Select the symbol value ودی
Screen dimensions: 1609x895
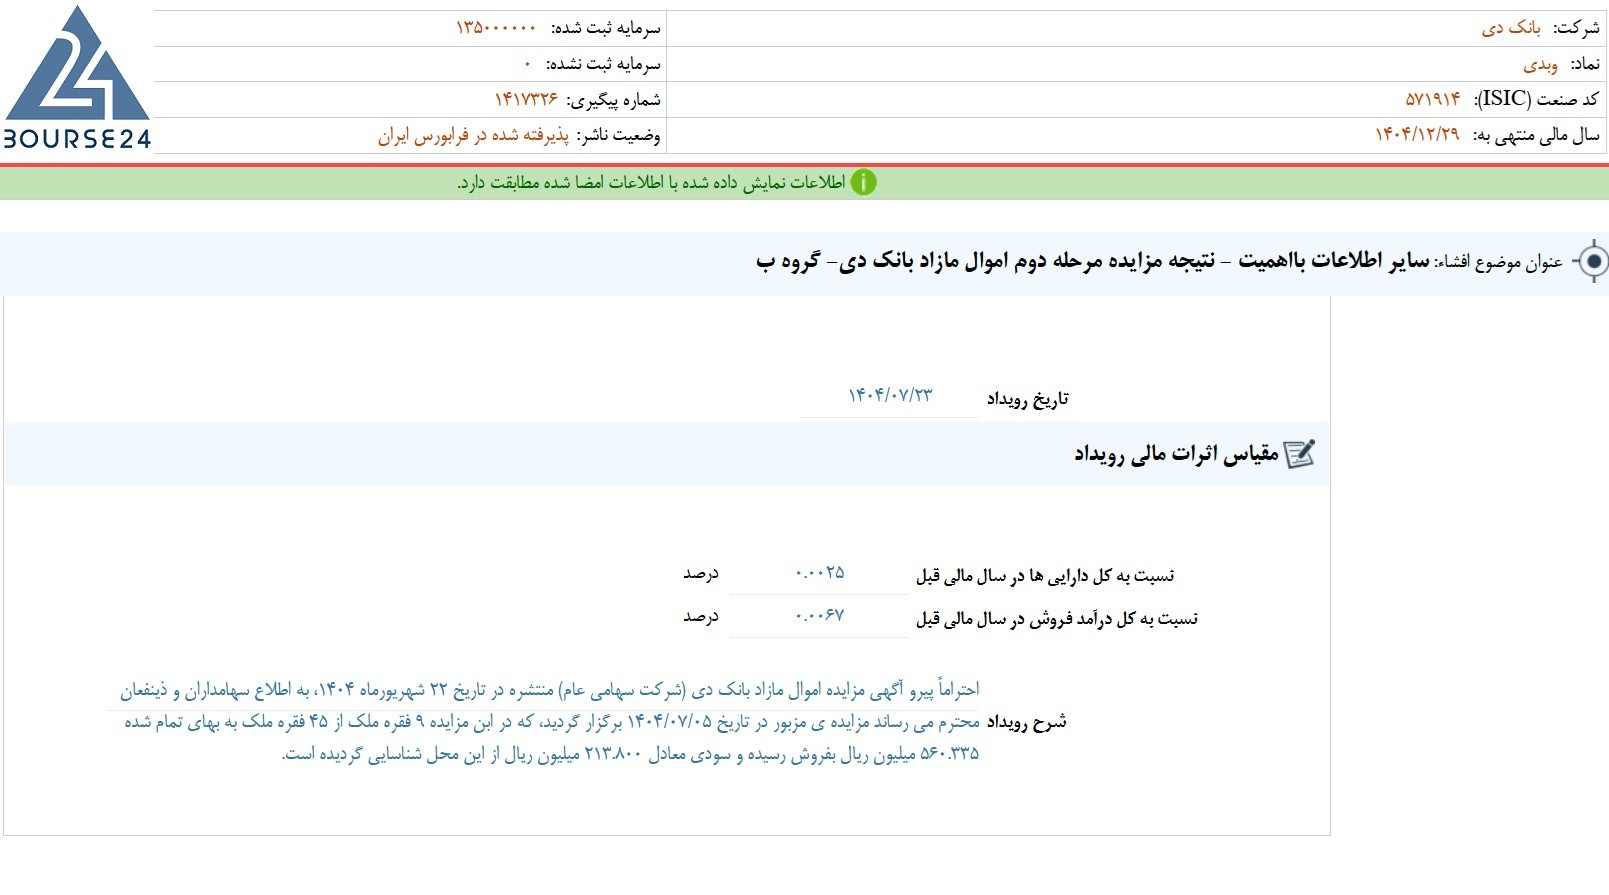coord(1540,64)
